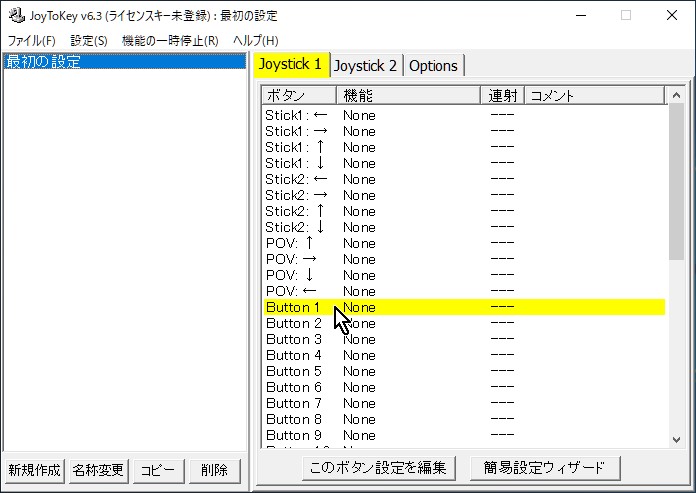Switch to the Joystick 1 tab

tap(291, 65)
